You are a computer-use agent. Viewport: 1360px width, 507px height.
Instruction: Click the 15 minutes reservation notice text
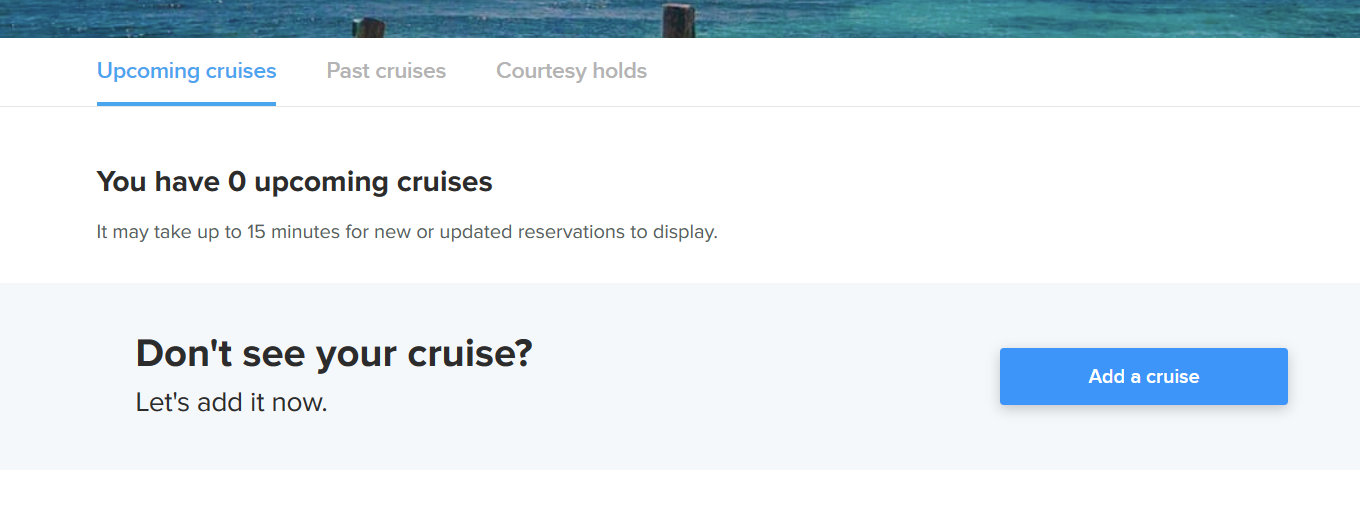click(407, 232)
